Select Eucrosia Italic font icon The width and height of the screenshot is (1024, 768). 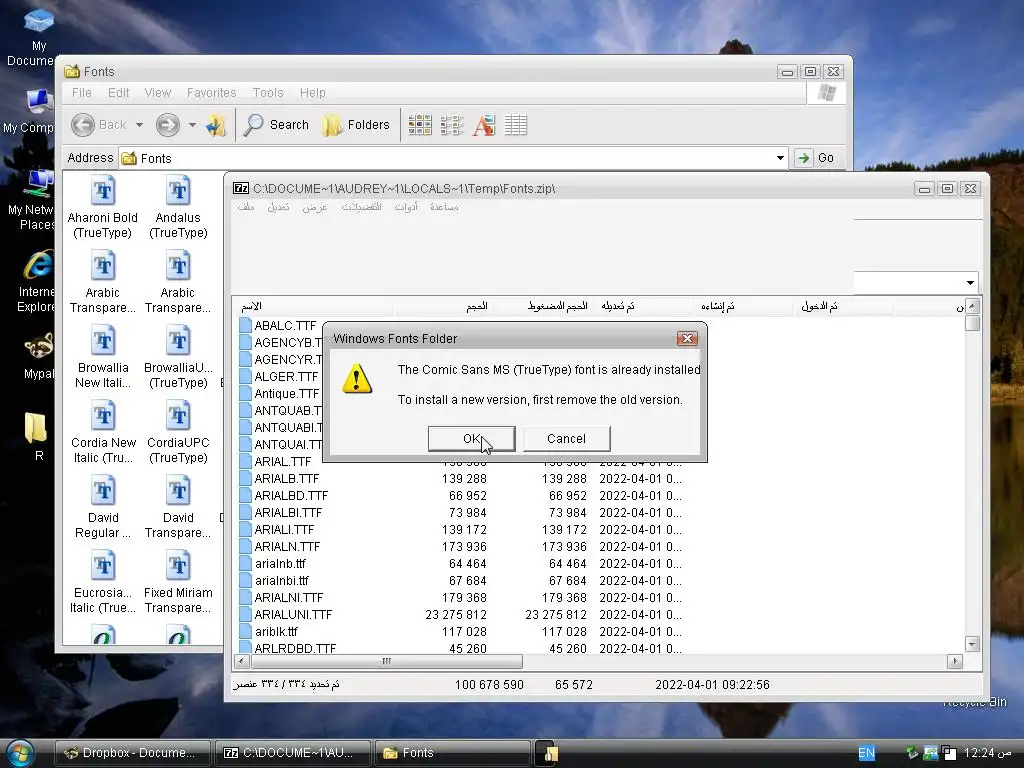pos(103,583)
